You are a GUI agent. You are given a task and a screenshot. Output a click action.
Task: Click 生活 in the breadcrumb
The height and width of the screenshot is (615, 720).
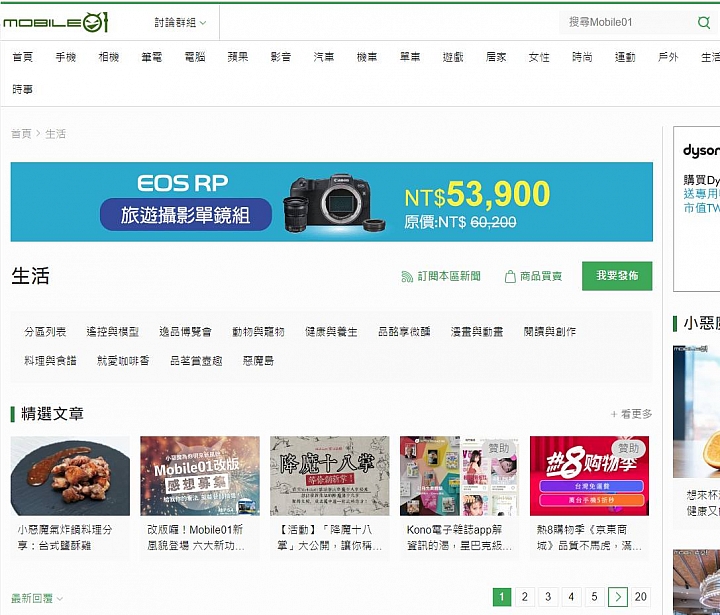56,134
